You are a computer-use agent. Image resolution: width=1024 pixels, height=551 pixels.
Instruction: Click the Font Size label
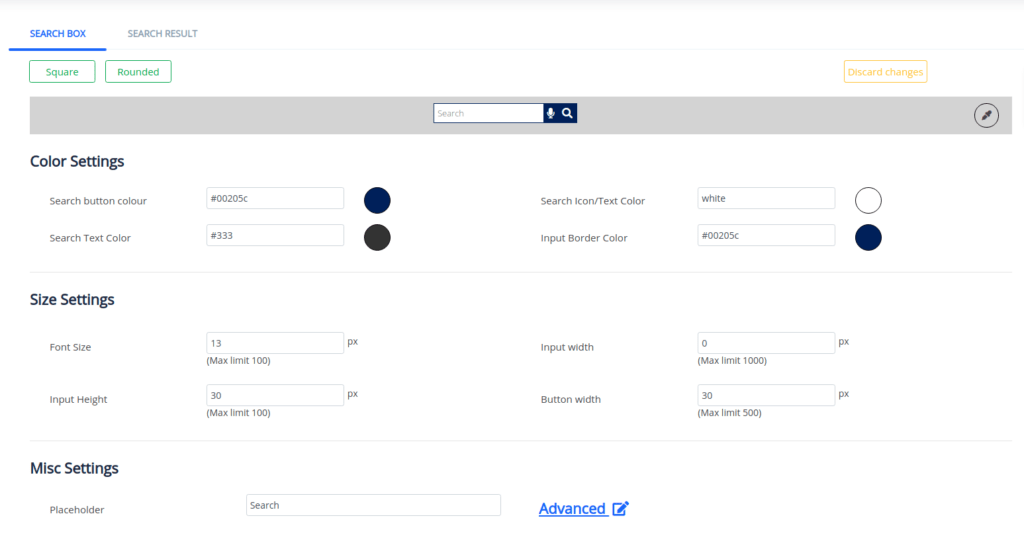pos(70,347)
